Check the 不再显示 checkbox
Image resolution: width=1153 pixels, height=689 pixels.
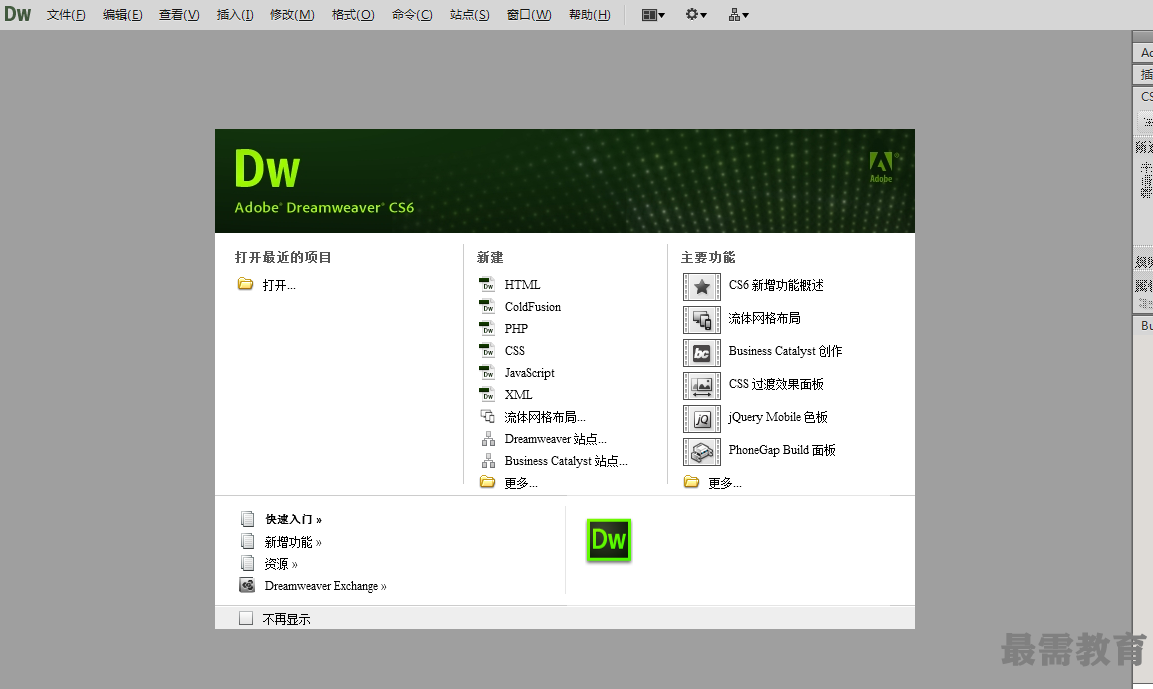pyautogui.click(x=246, y=618)
